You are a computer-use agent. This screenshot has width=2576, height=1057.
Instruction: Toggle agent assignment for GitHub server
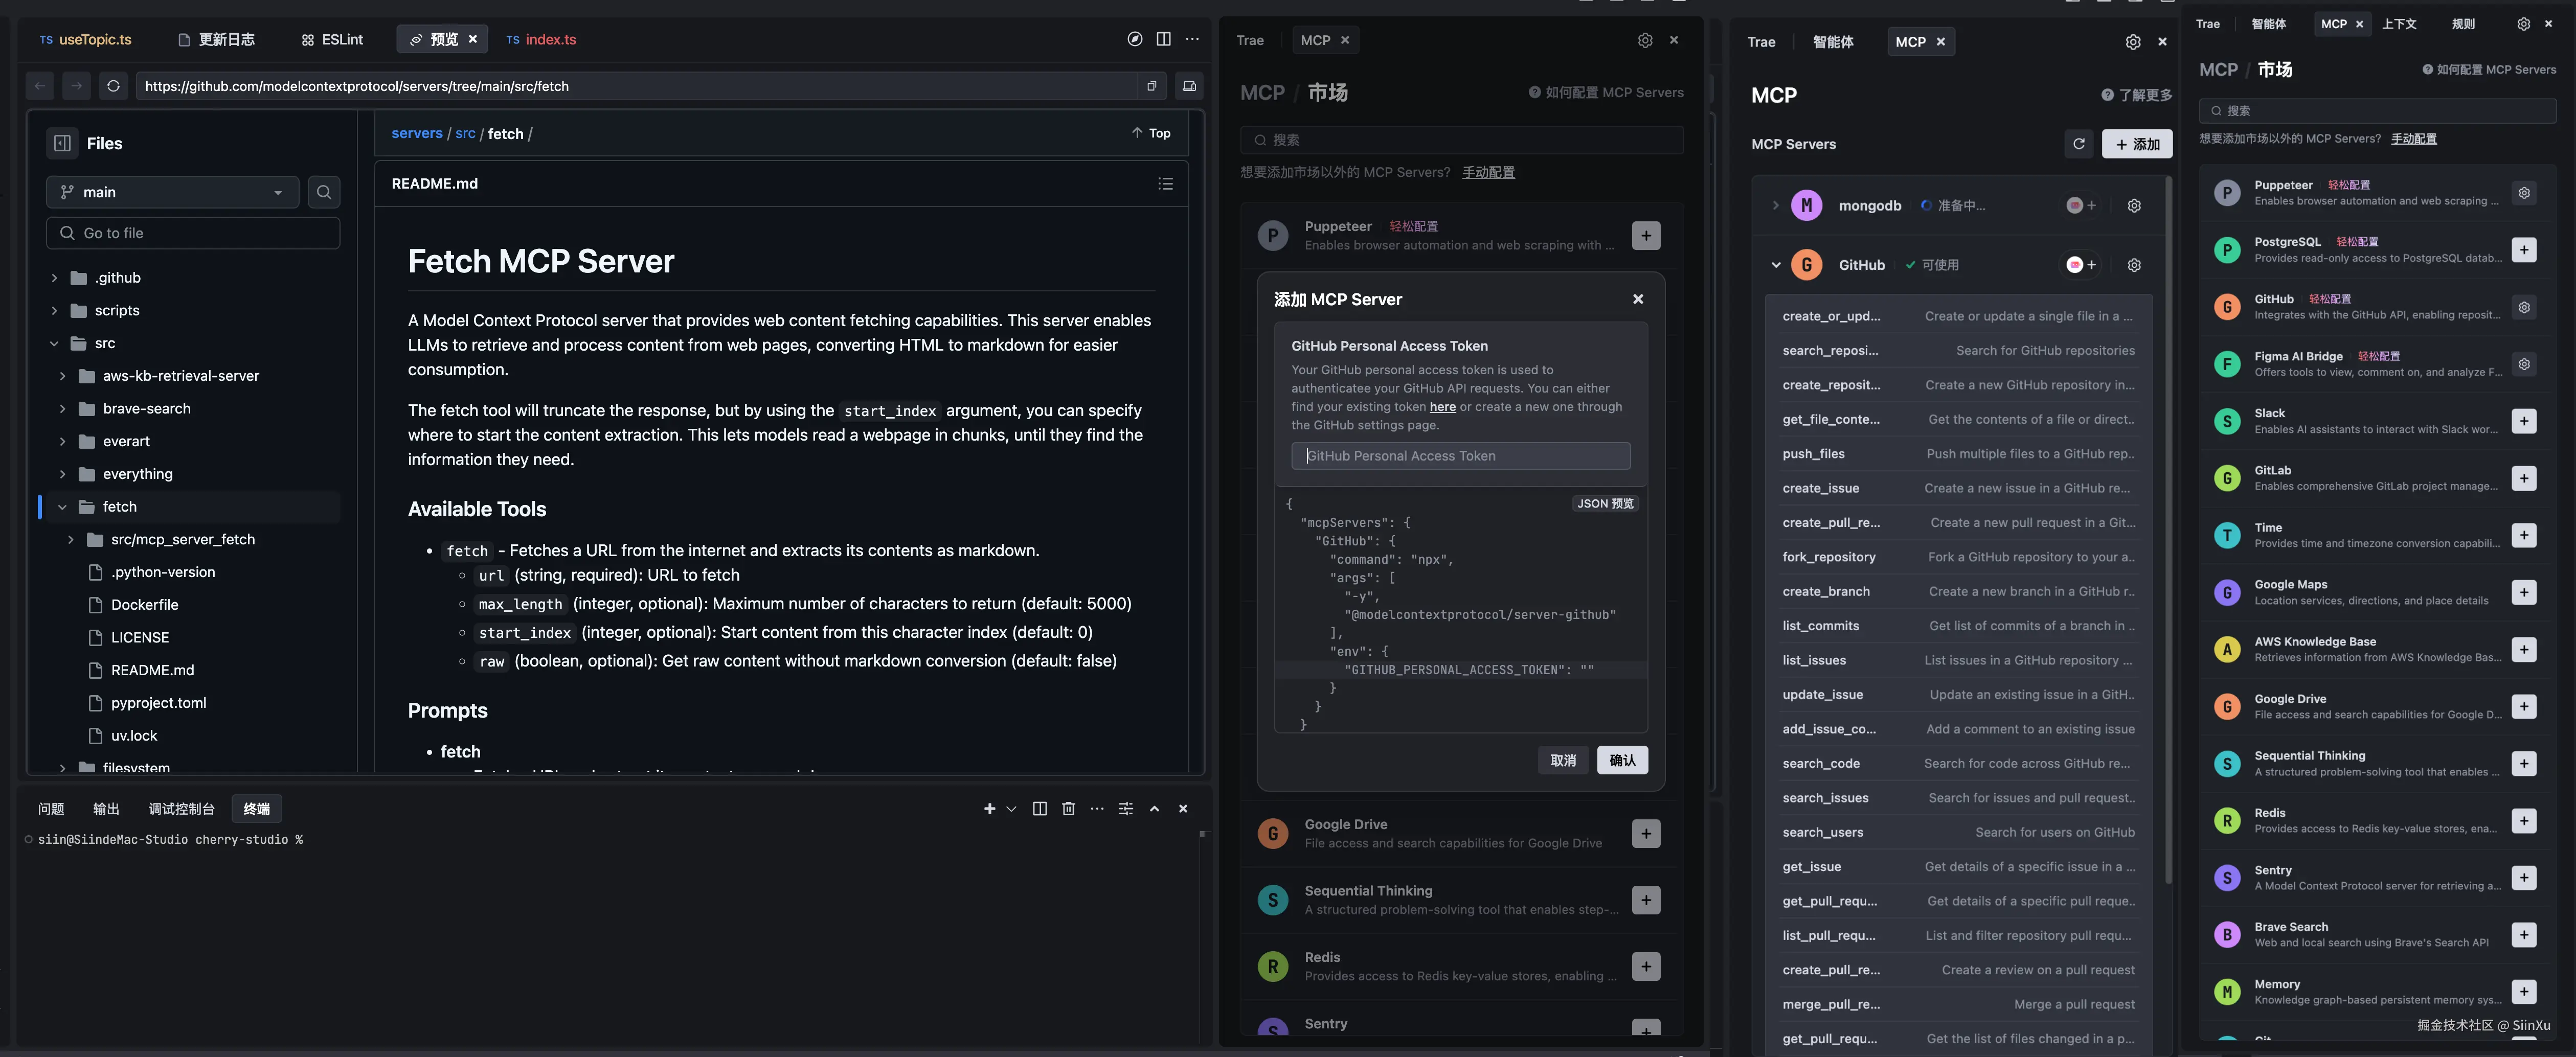pos(2080,265)
